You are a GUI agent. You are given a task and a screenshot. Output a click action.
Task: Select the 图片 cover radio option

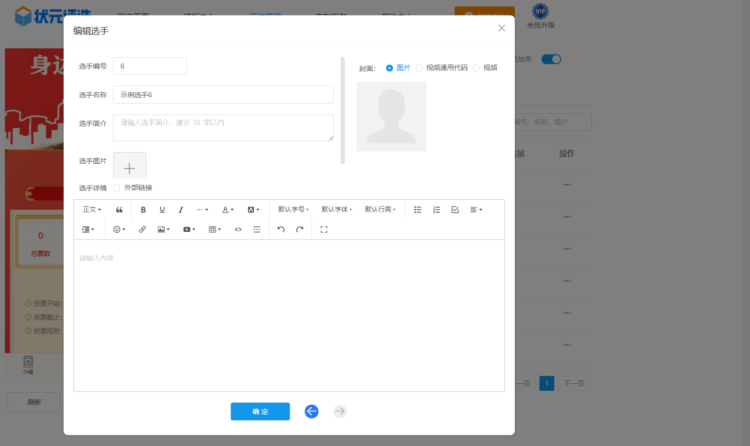coord(390,68)
